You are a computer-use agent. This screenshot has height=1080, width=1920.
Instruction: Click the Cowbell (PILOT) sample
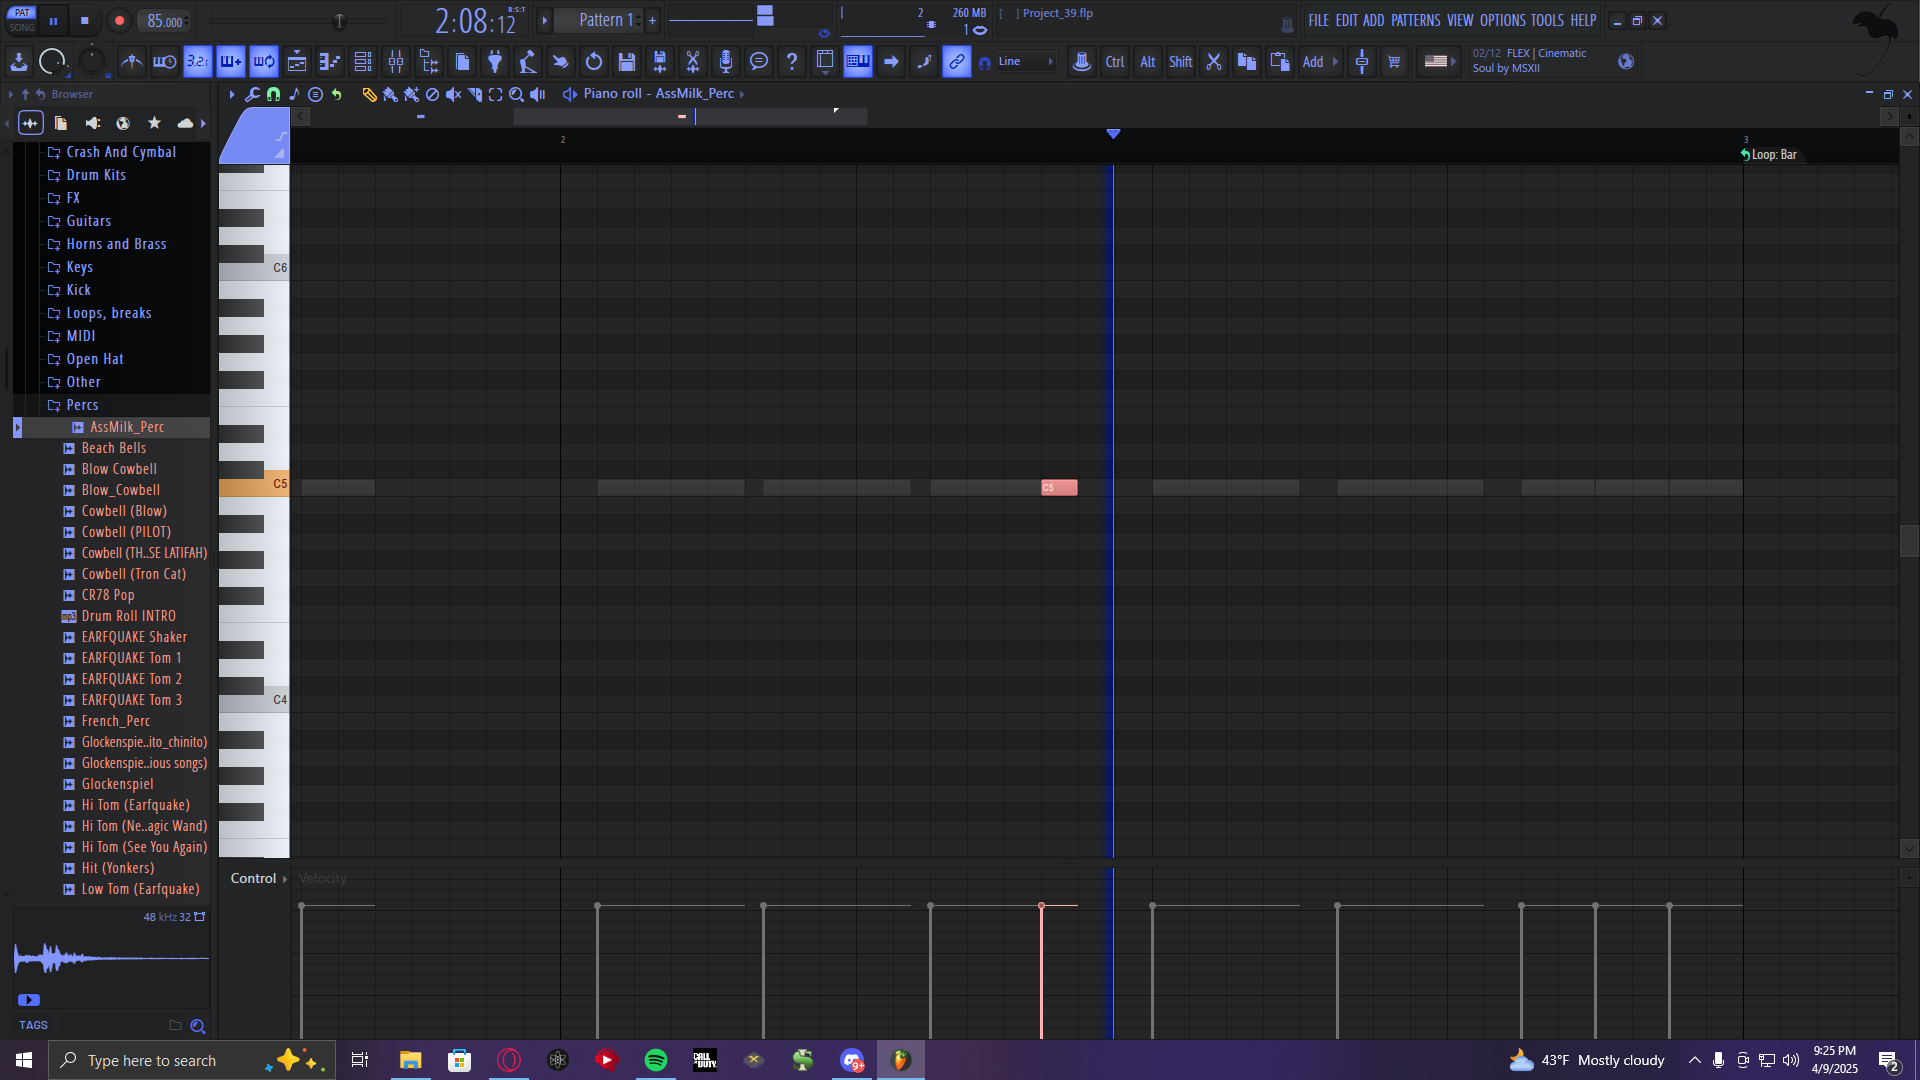[126, 532]
